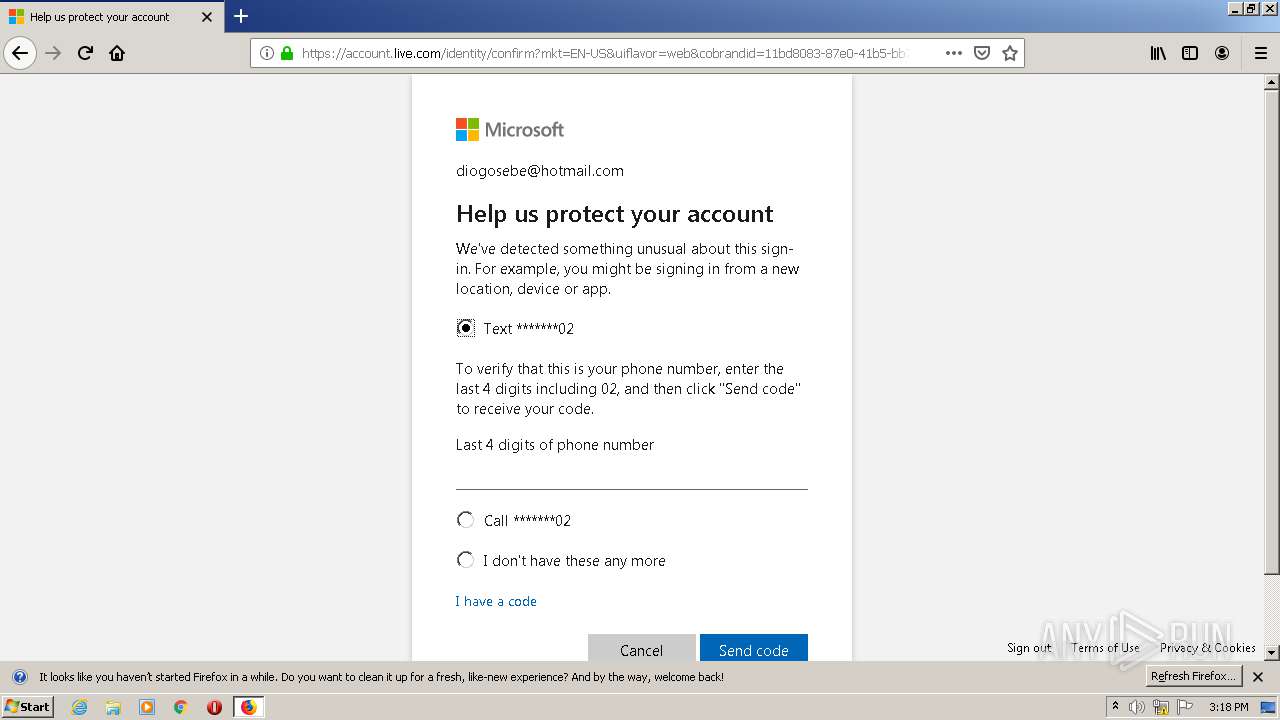The width and height of the screenshot is (1280, 720).
Task: Open the volume speaker tray icon
Action: [x=1137, y=707]
